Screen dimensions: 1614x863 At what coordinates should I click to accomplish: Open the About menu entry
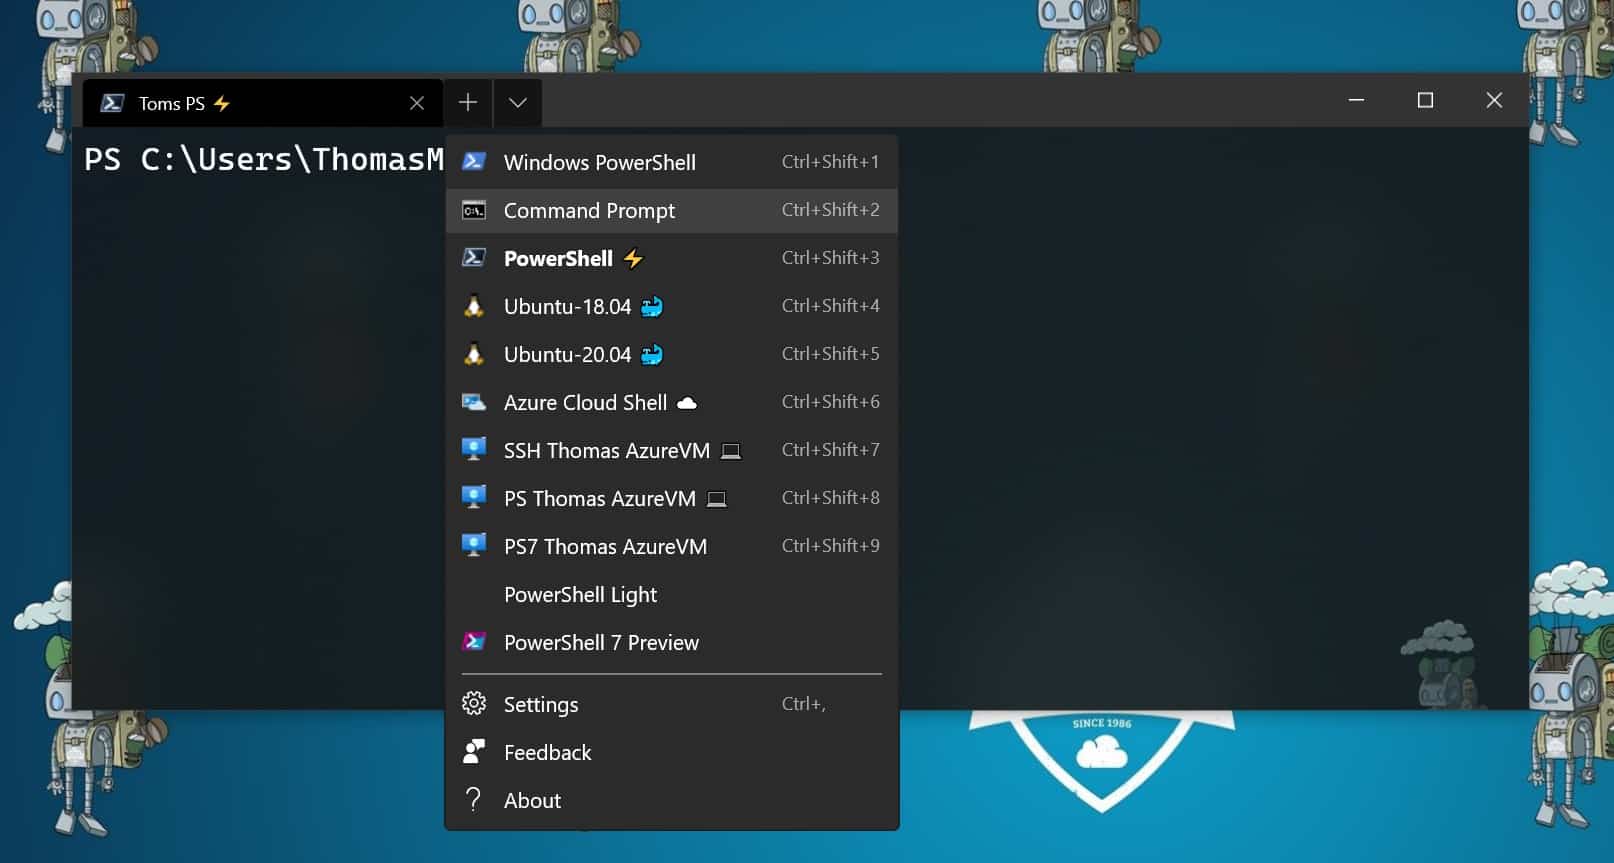[672, 800]
